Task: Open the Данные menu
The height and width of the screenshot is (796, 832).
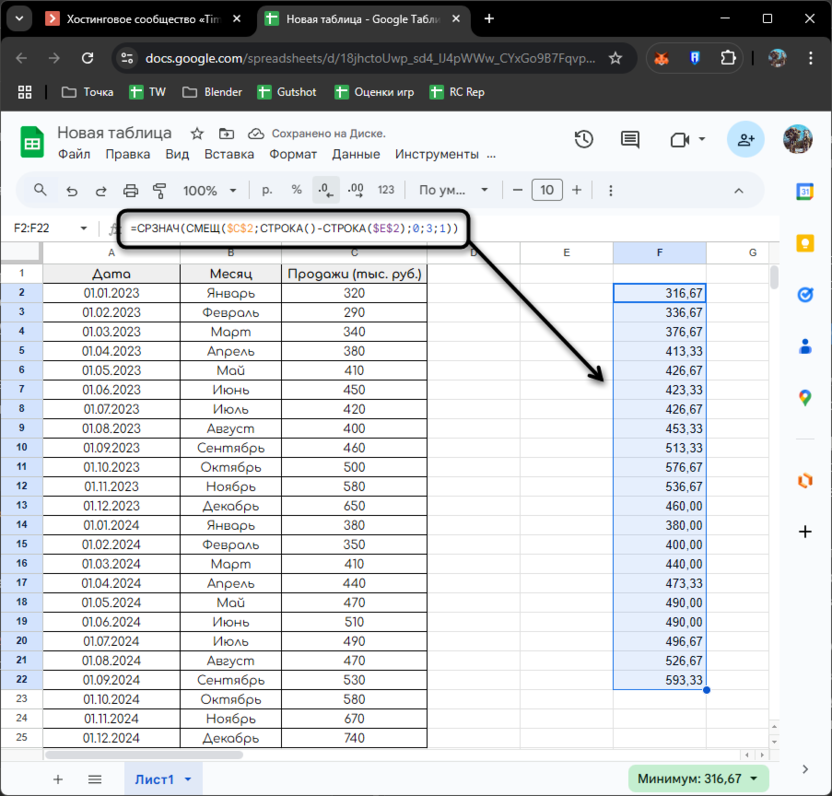Action: click(356, 155)
